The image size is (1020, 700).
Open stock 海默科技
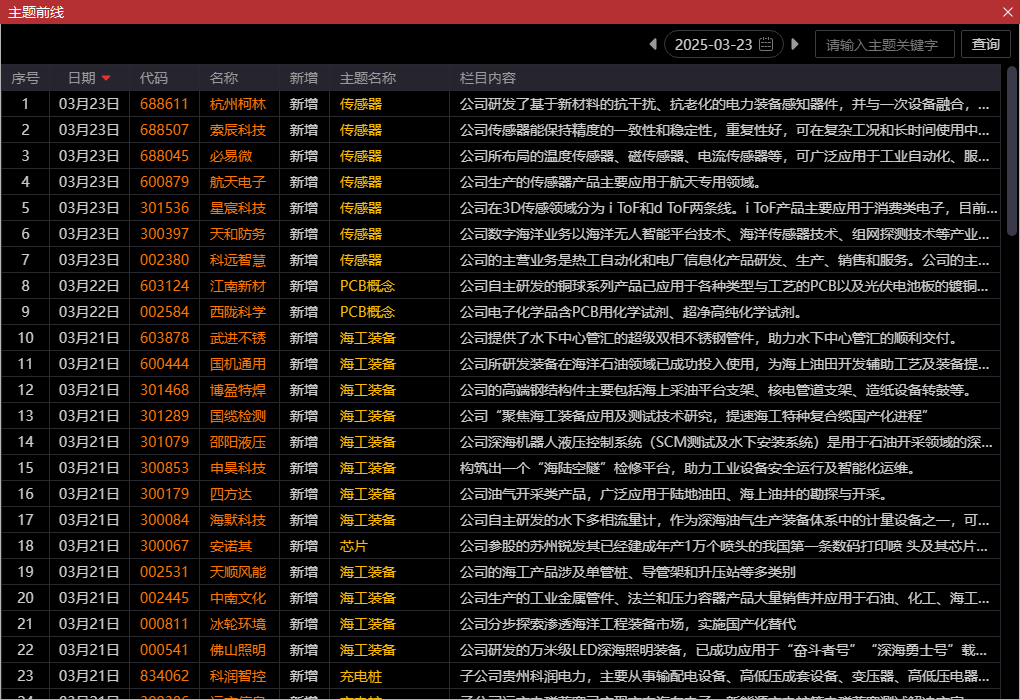click(x=237, y=520)
